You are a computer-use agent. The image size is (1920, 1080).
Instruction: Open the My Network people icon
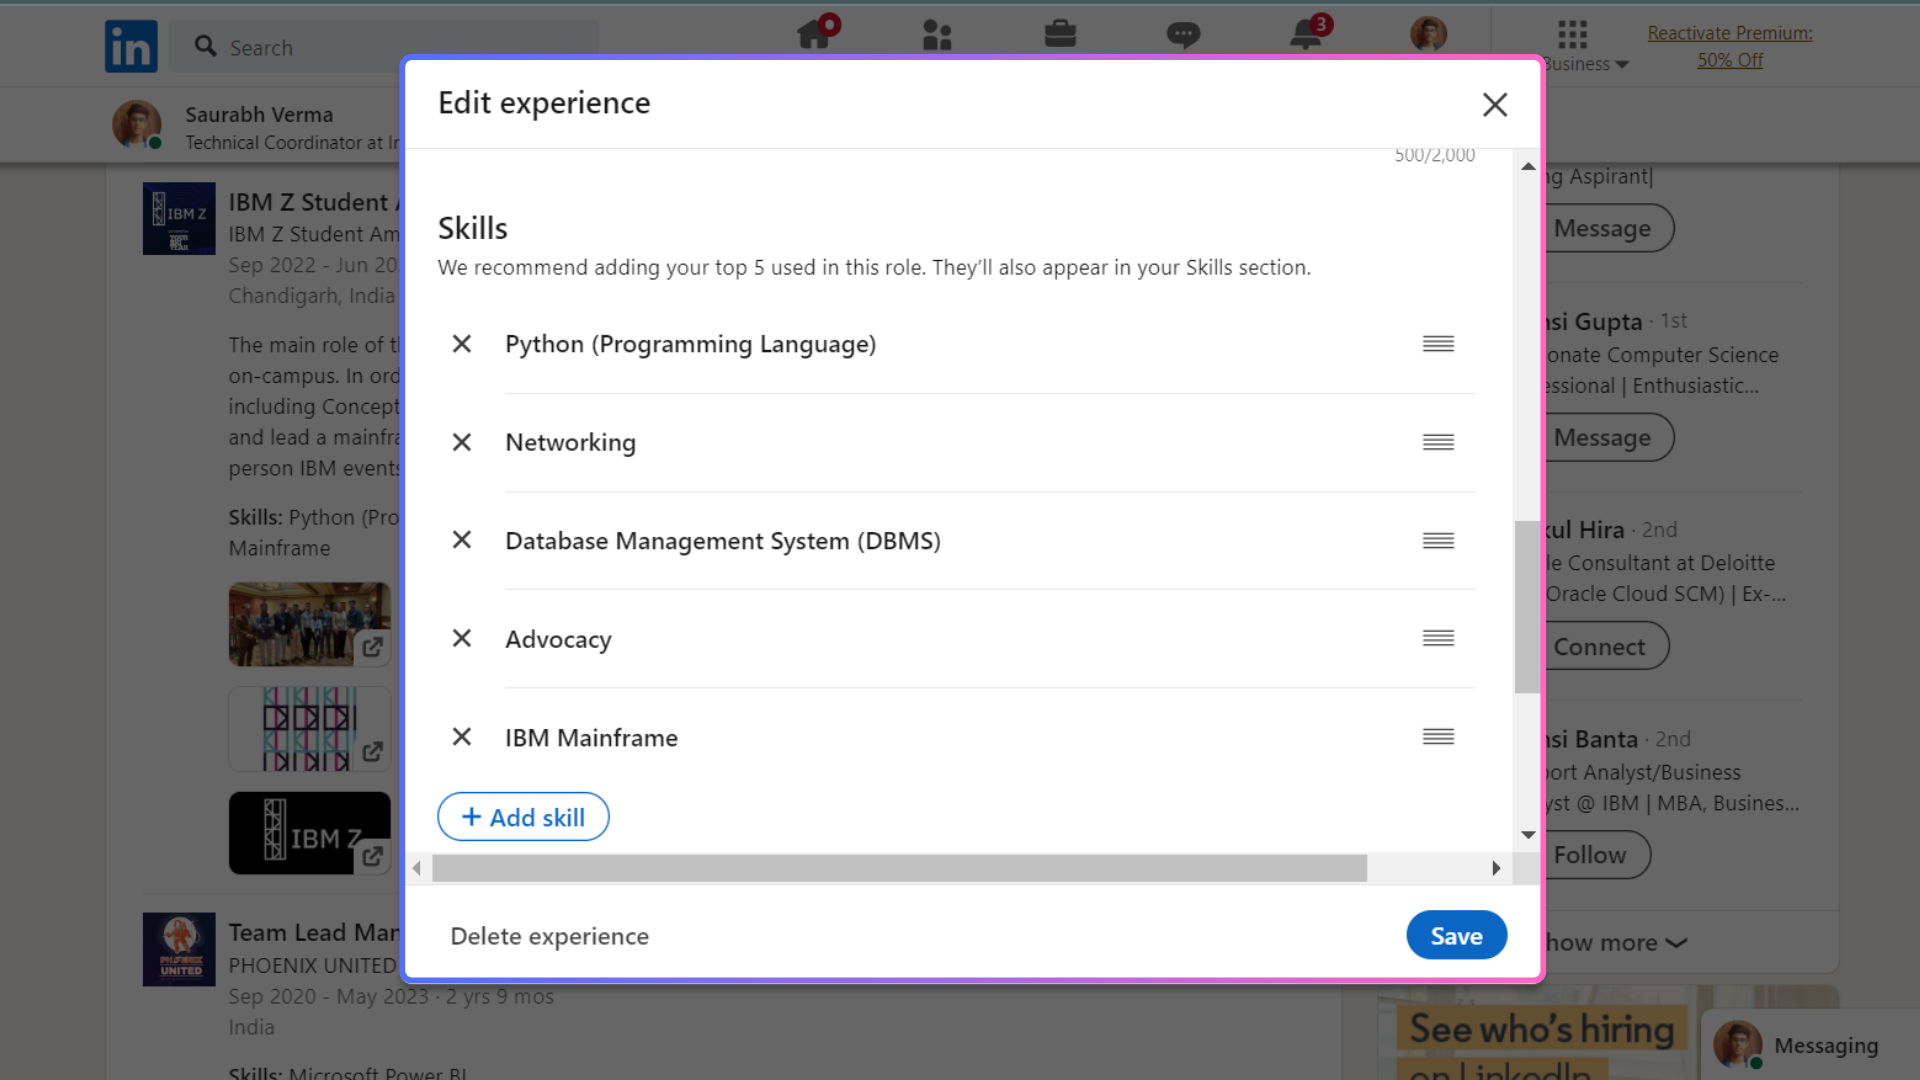(x=937, y=35)
